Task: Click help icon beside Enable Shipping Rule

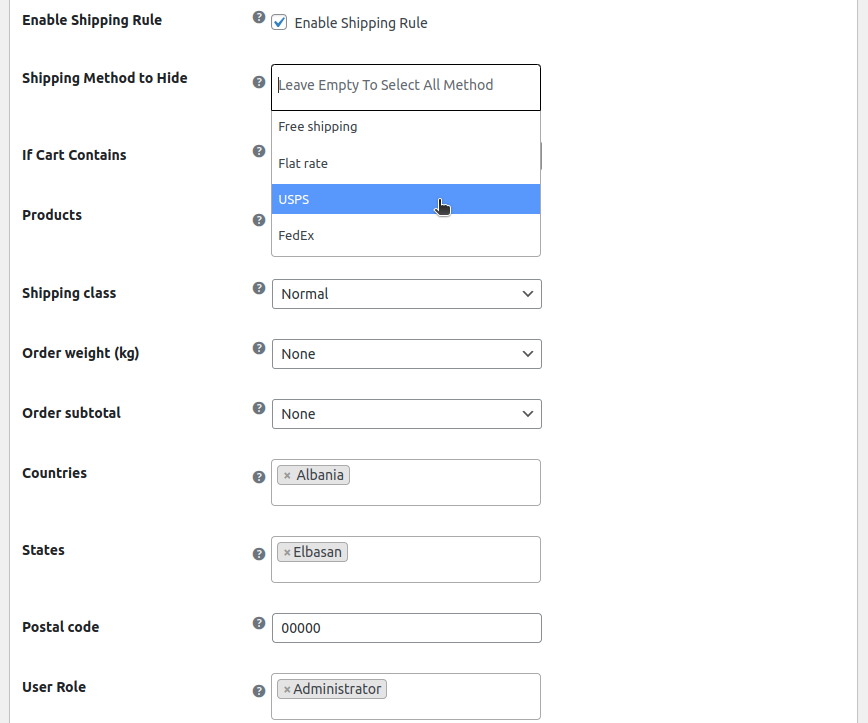Action: click(x=259, y=18)
